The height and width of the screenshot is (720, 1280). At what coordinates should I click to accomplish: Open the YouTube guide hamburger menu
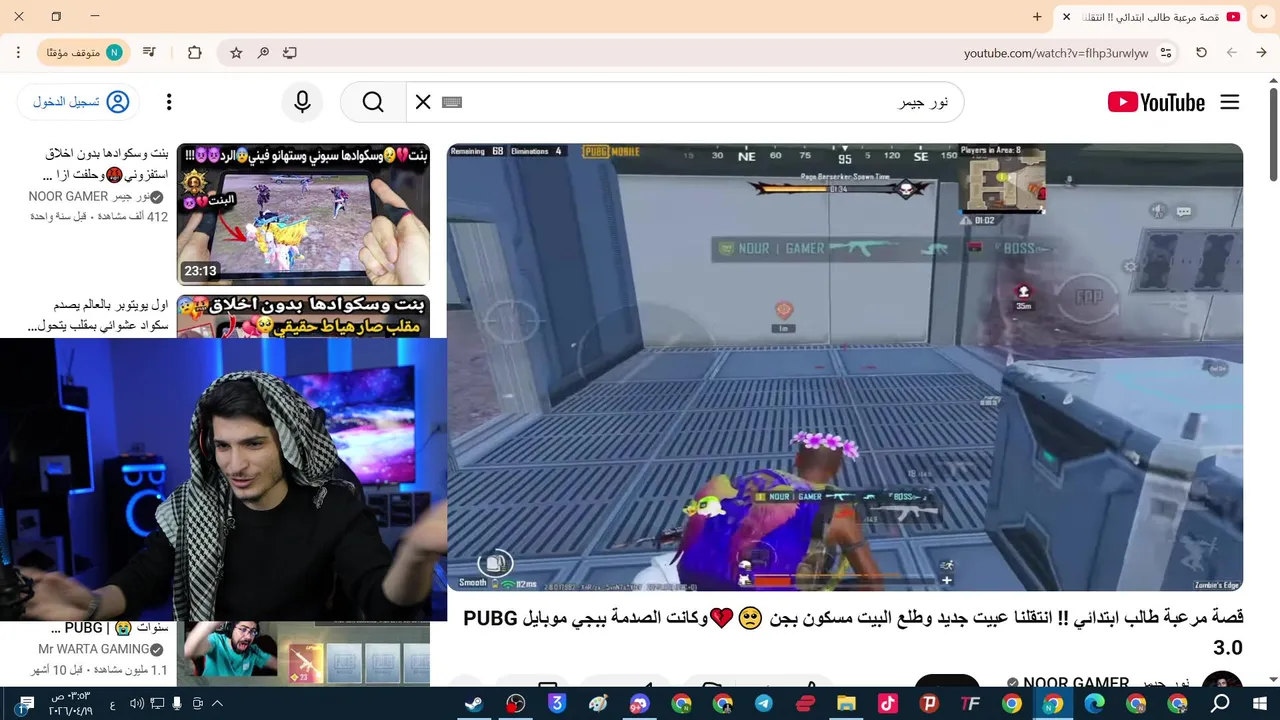(1230, 102)
